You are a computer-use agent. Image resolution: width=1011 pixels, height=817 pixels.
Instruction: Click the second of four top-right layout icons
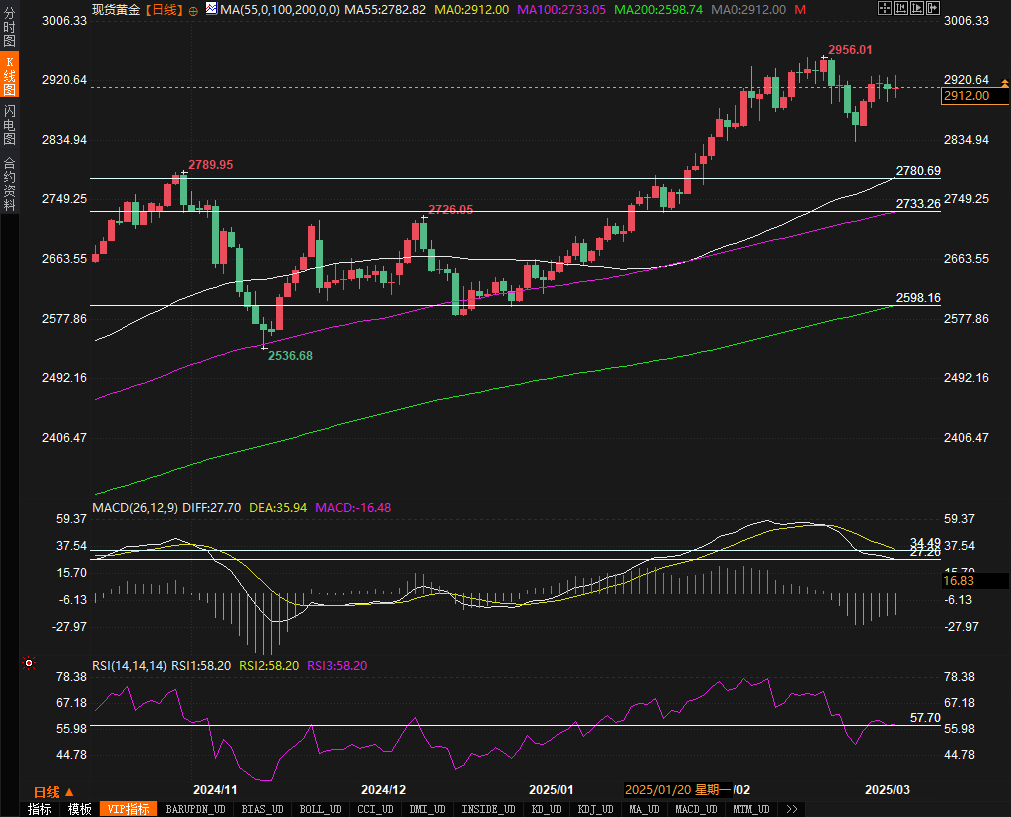(900, 8)
